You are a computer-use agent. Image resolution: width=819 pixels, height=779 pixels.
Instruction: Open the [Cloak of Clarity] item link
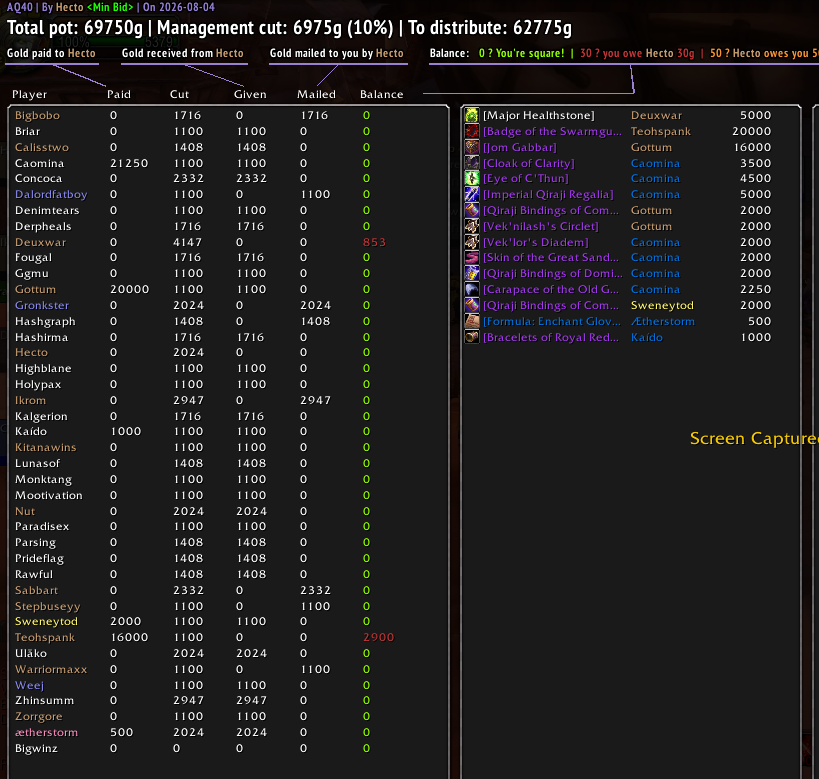[x=529, y=163]
